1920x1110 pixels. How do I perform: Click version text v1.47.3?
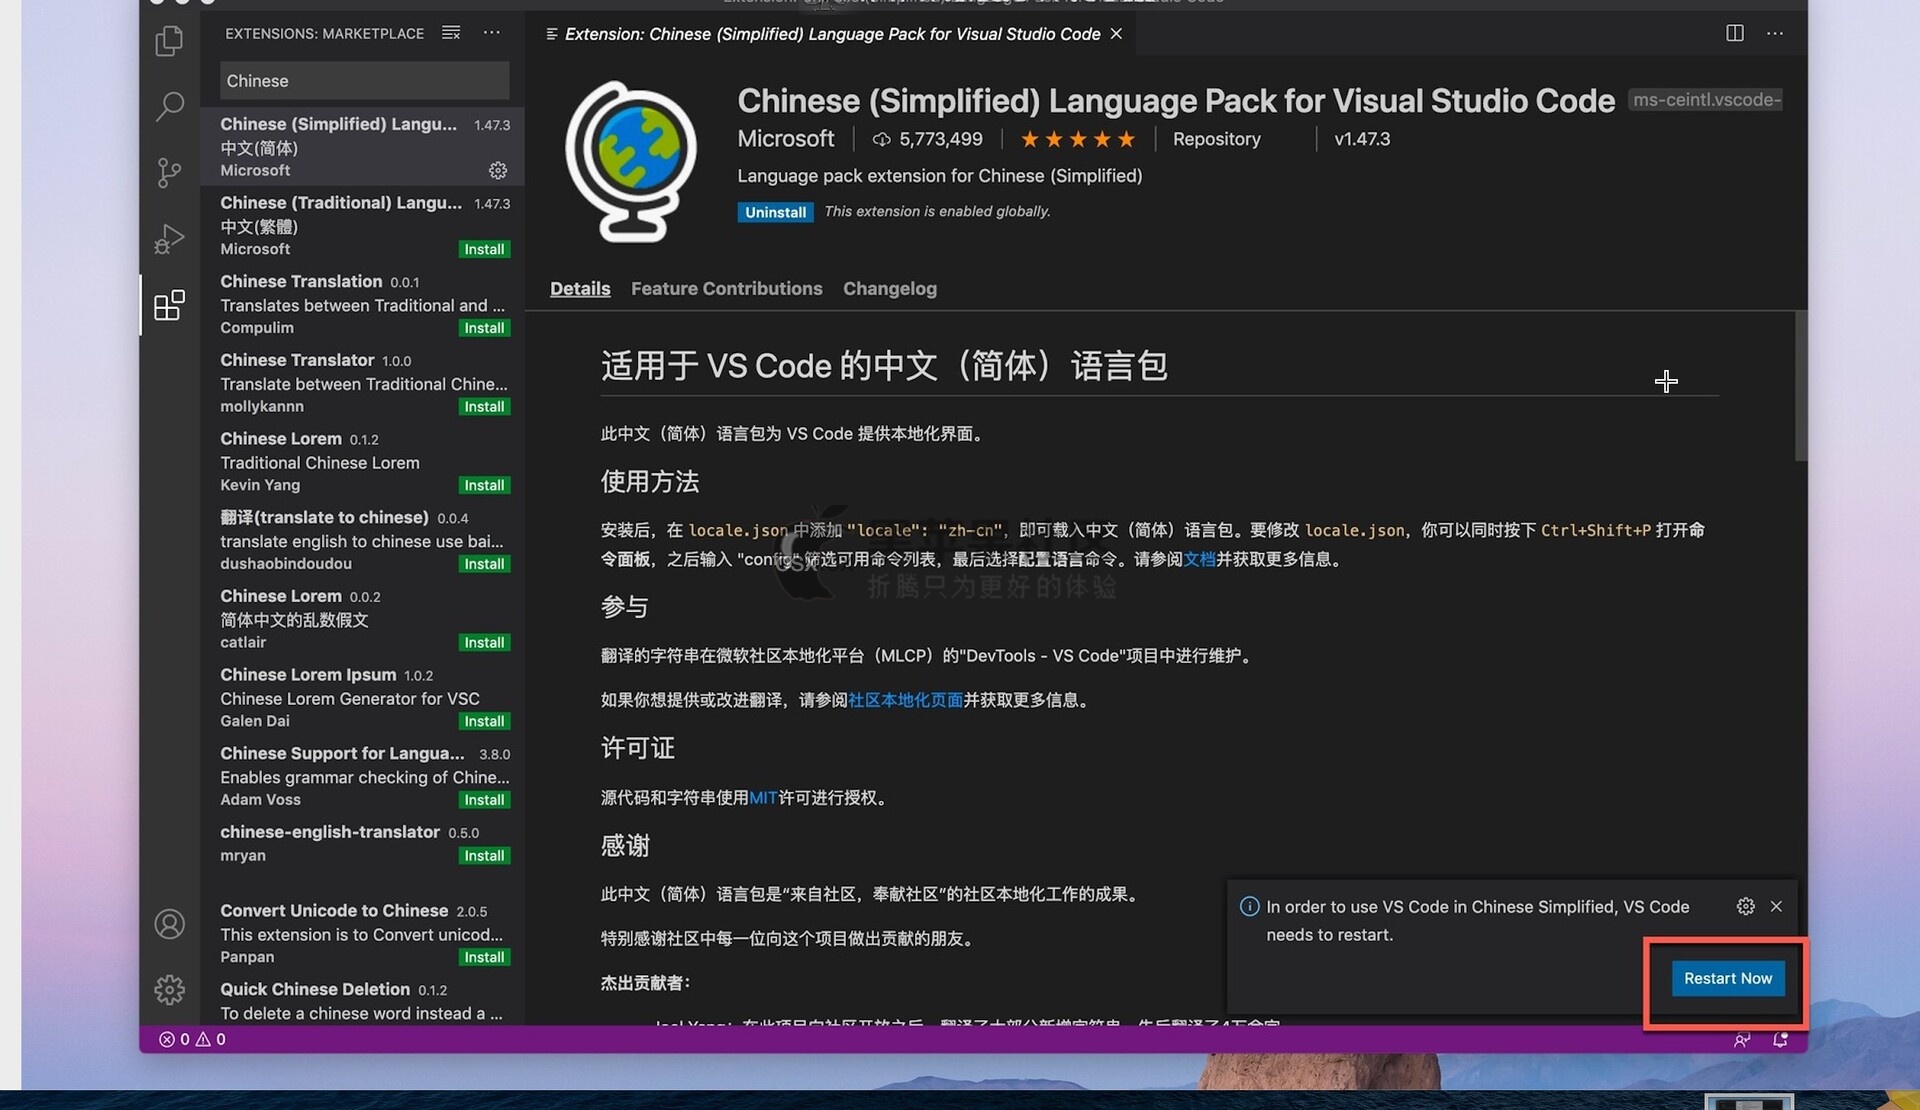point(1362,139)
